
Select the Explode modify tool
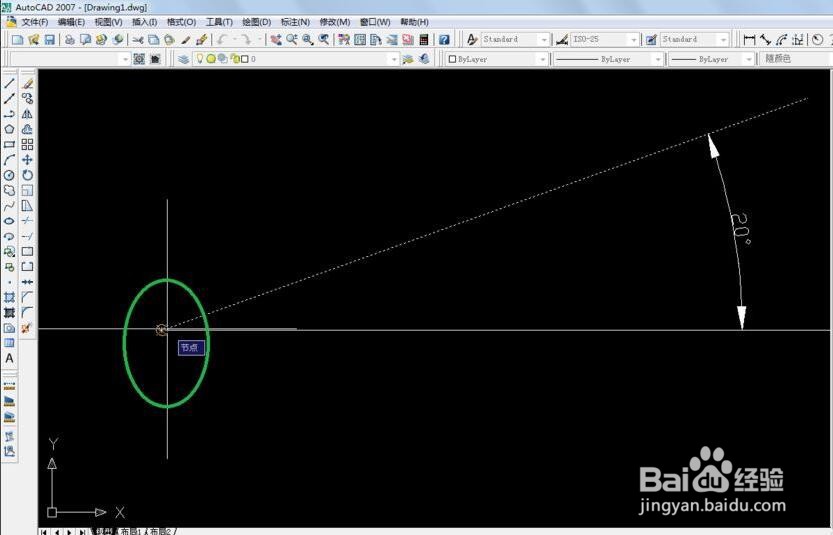(28, 328)
